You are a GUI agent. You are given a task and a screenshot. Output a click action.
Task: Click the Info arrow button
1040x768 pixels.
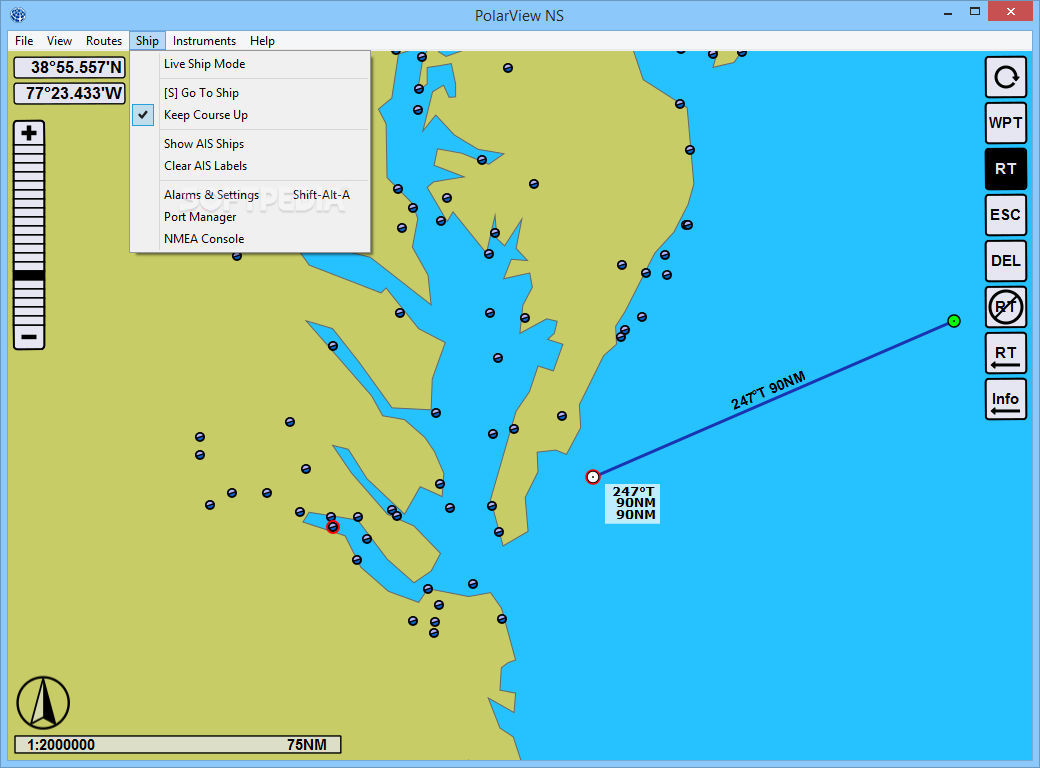pos(1006,399)
